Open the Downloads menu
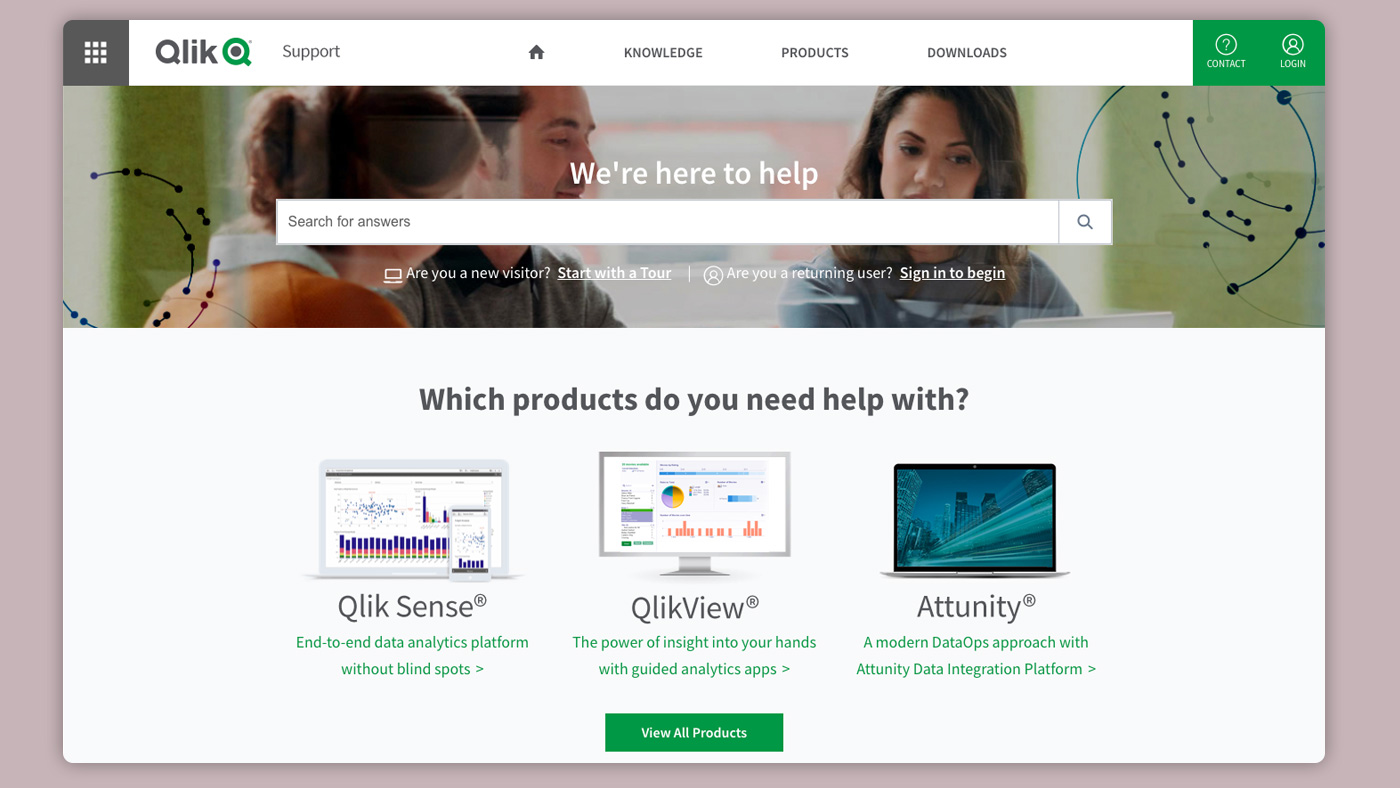This screenshot has height=788, width=1400. click(967, 53)
